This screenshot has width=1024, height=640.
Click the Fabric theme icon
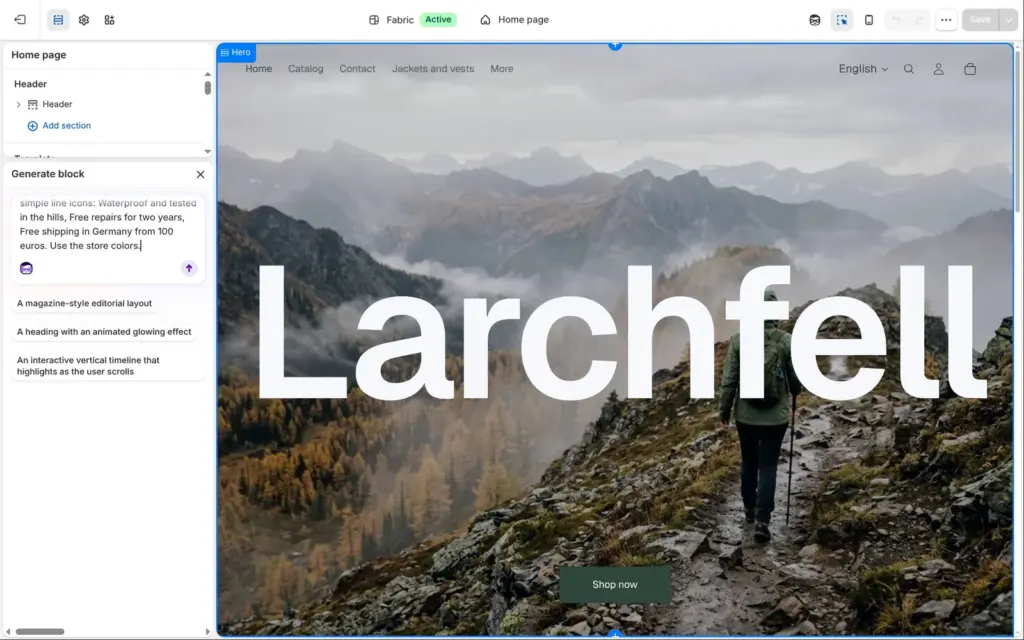coord(374,20)
